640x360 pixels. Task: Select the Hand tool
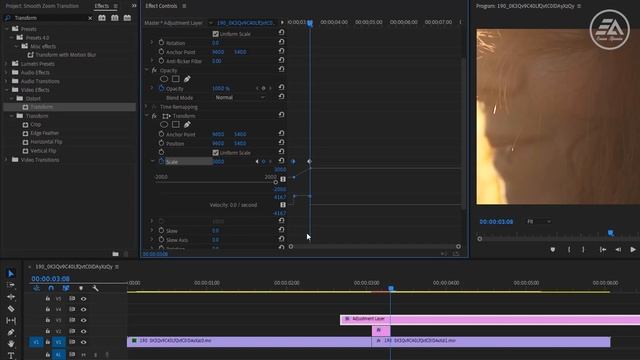(11, 344)
